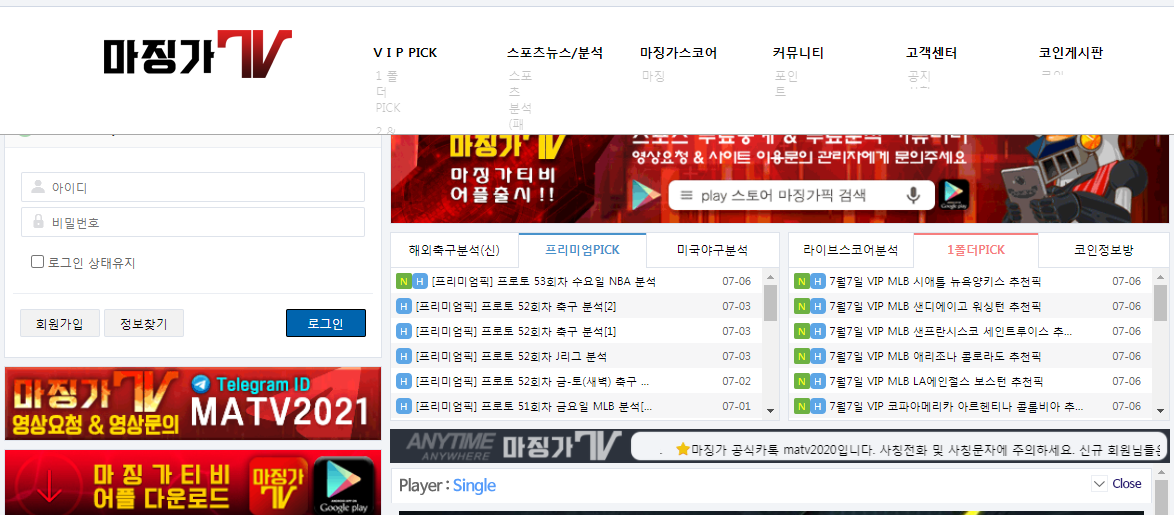The height and width of the screenshot is (515, 1174).
Task: Switch to 해외축구분석(신) tab
Action: [454, 250]
